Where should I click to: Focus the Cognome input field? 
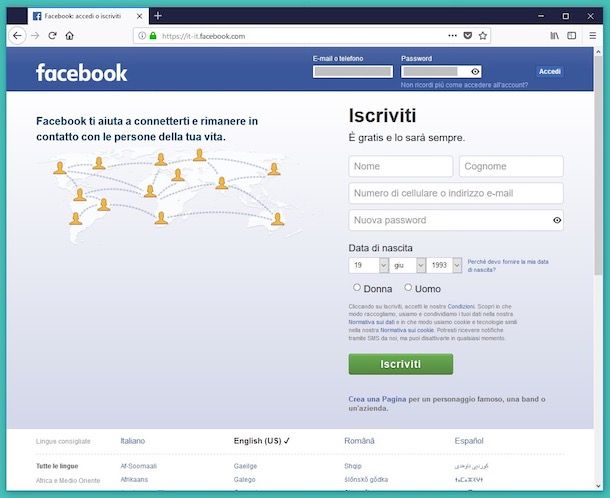point(511,166)
